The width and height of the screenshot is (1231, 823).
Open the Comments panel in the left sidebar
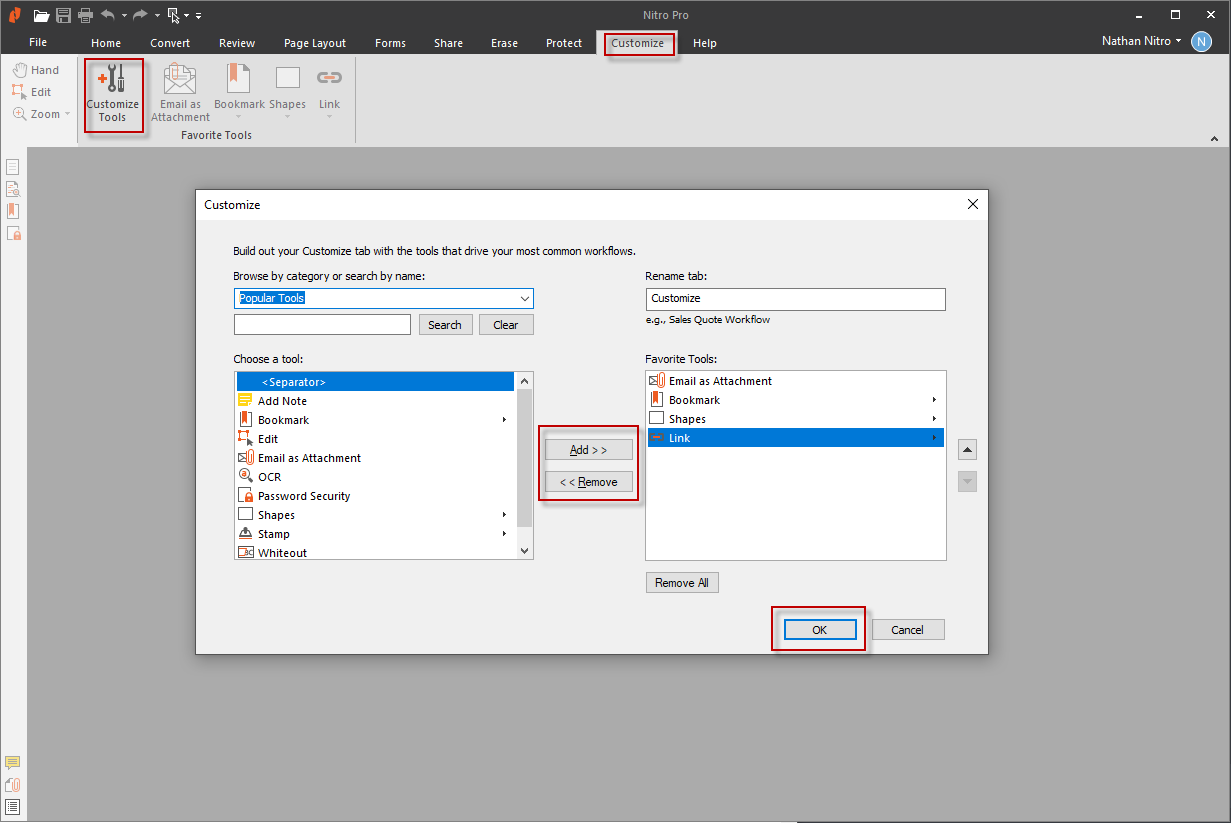click(13, 761)
